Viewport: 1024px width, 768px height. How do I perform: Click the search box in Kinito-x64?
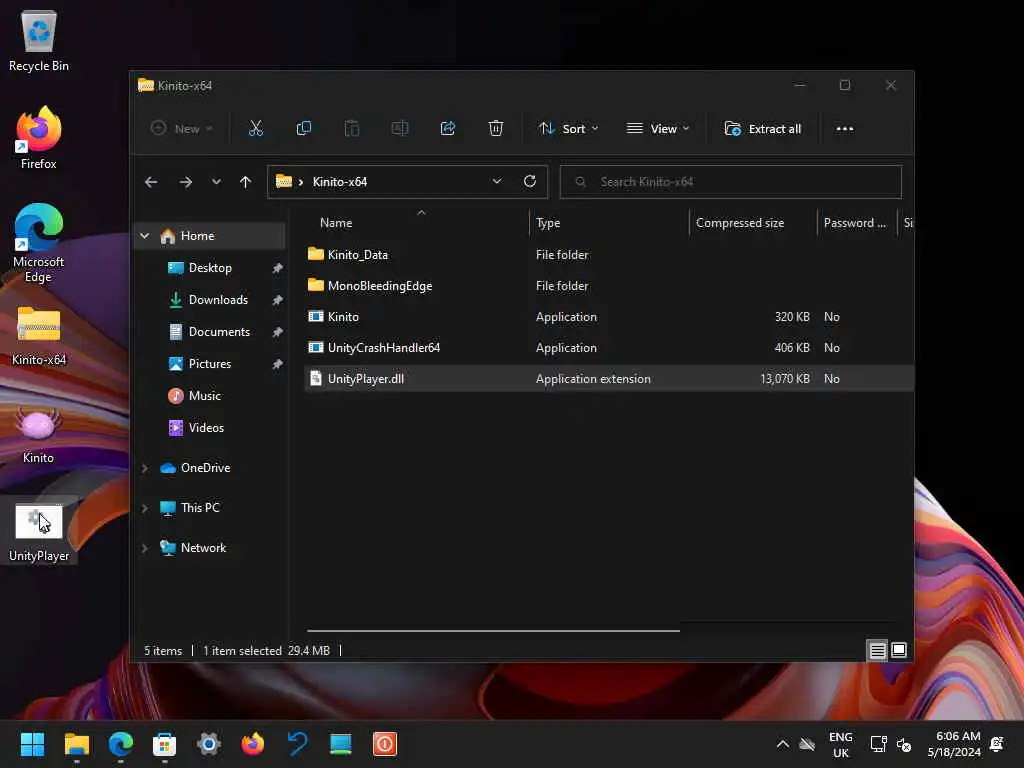tap(731, 182)
